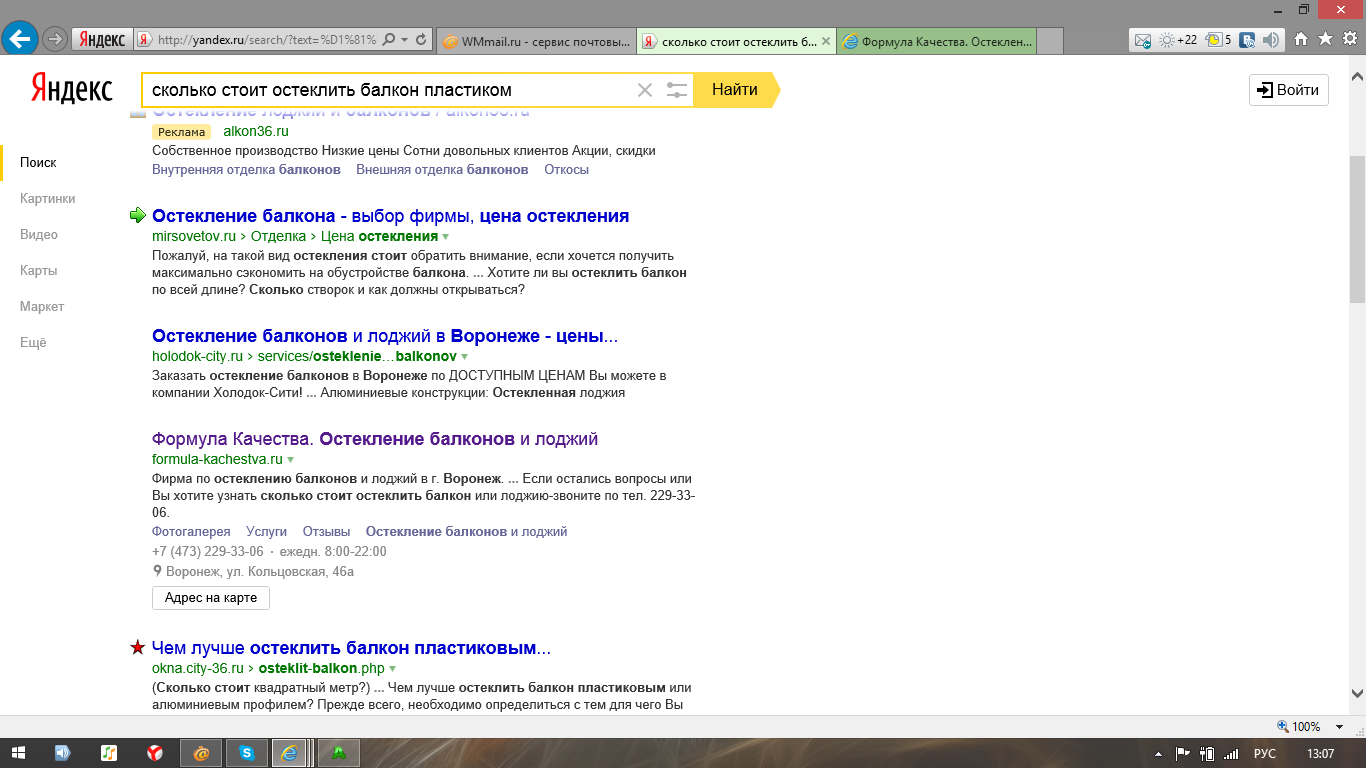Open 'Чем лучше остеклить балкон пластиковым' result
Viewport: 1366px width, 768px height.
pos(351,648)
